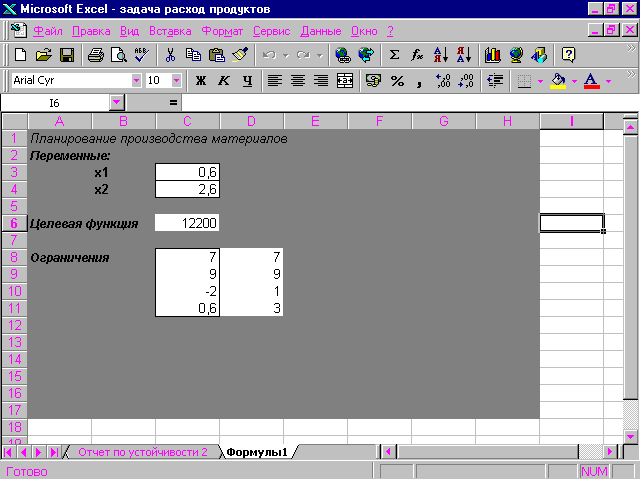Expand the Arial Cyr font name dropdown

coord(136,80)
